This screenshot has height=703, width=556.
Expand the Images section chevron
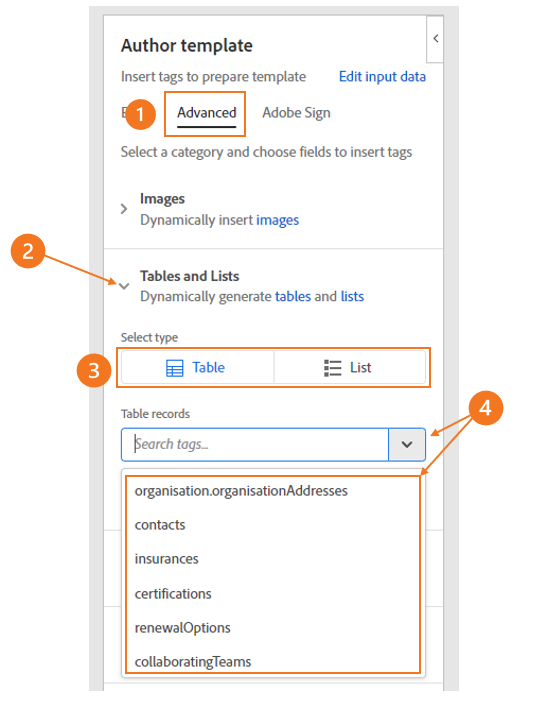pos(124,209)
